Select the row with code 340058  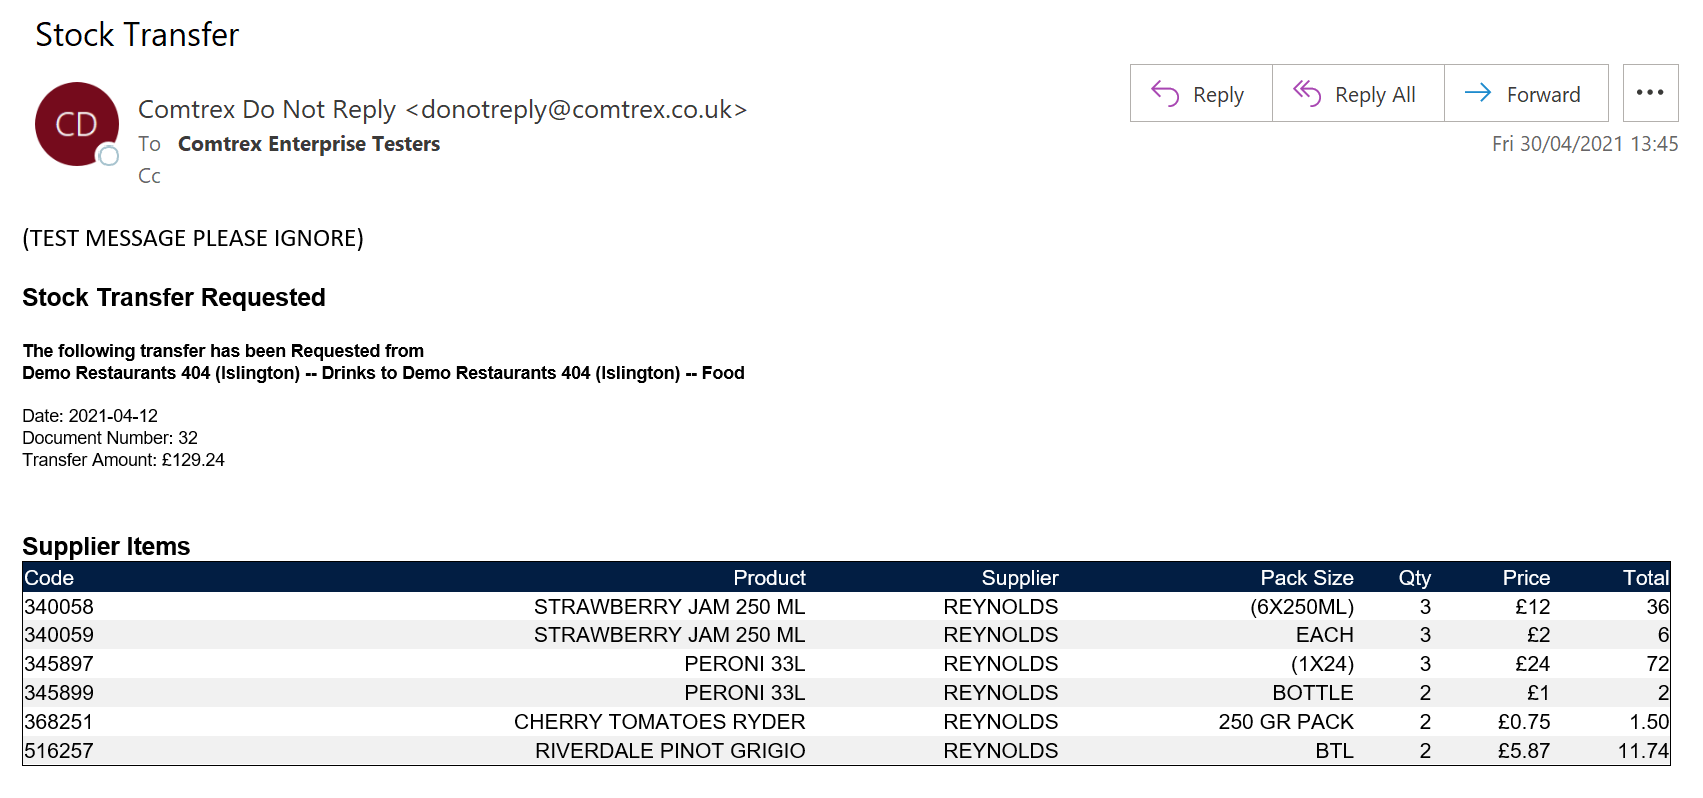click(x=846, y=607)
